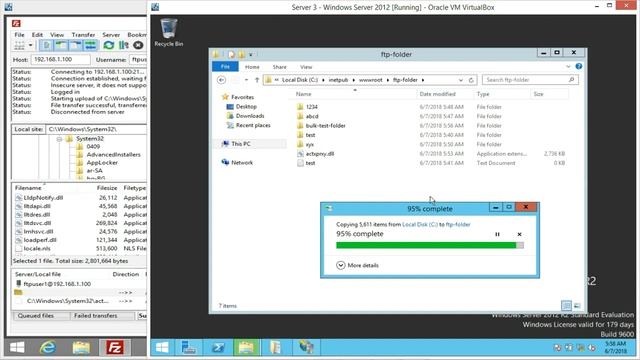Open FileZilla Server menu
The height and width of the screenshot is (360, 640).
(x=111, y=35)
